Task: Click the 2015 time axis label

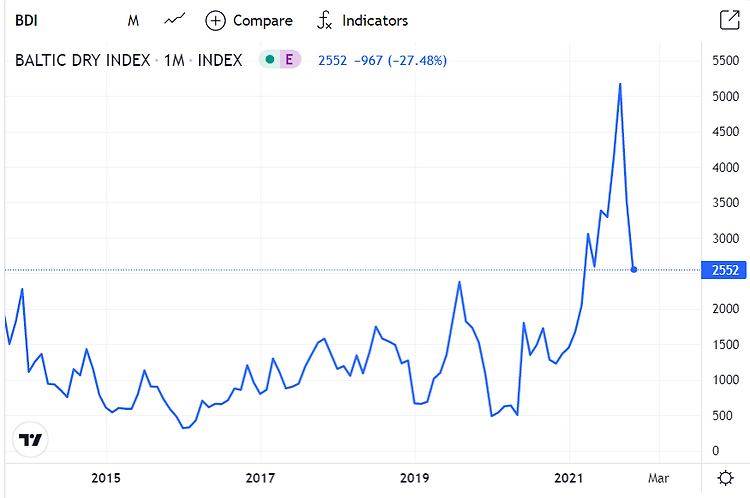Action: pos(106,478)
